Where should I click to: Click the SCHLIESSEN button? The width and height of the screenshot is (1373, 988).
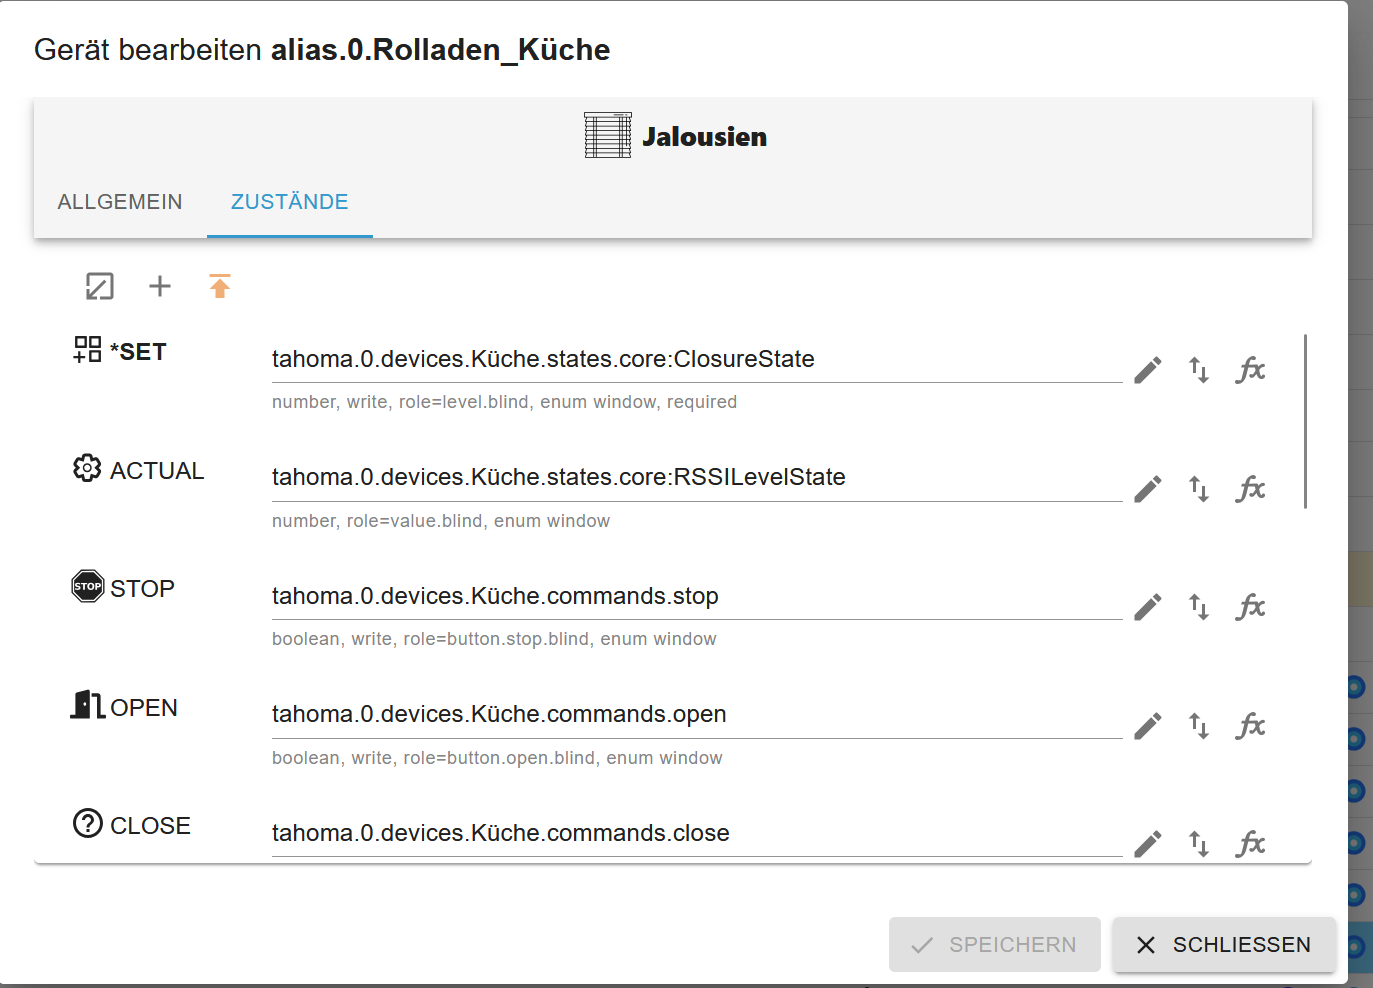[x=1224, y=945]
